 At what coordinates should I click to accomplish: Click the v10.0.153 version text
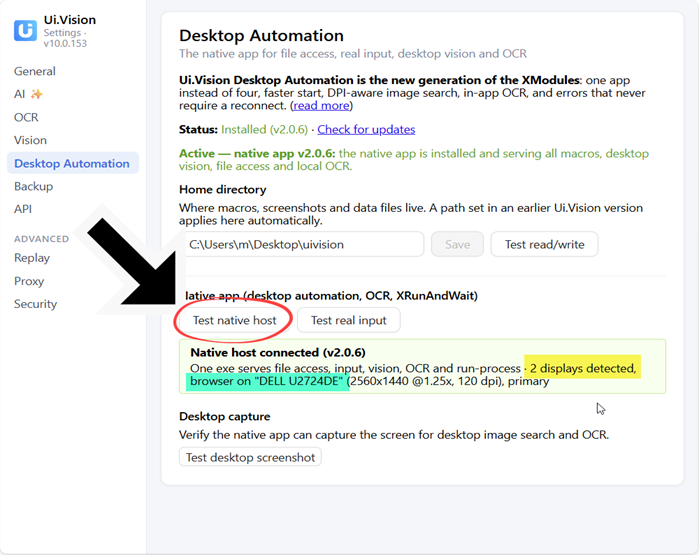coord(65,44)
